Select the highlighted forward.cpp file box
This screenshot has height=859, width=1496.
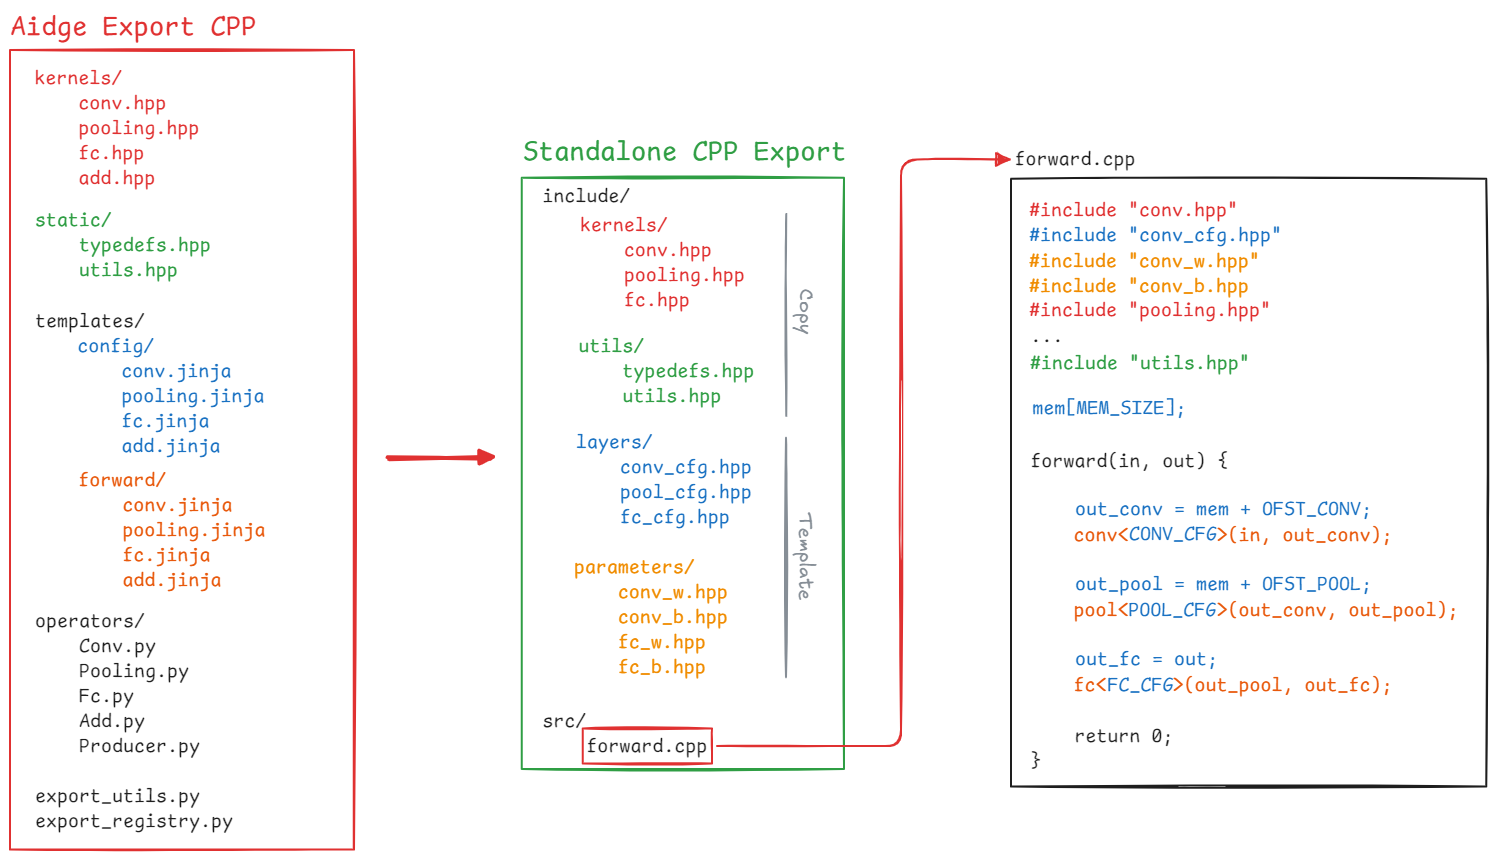point(646,746)
